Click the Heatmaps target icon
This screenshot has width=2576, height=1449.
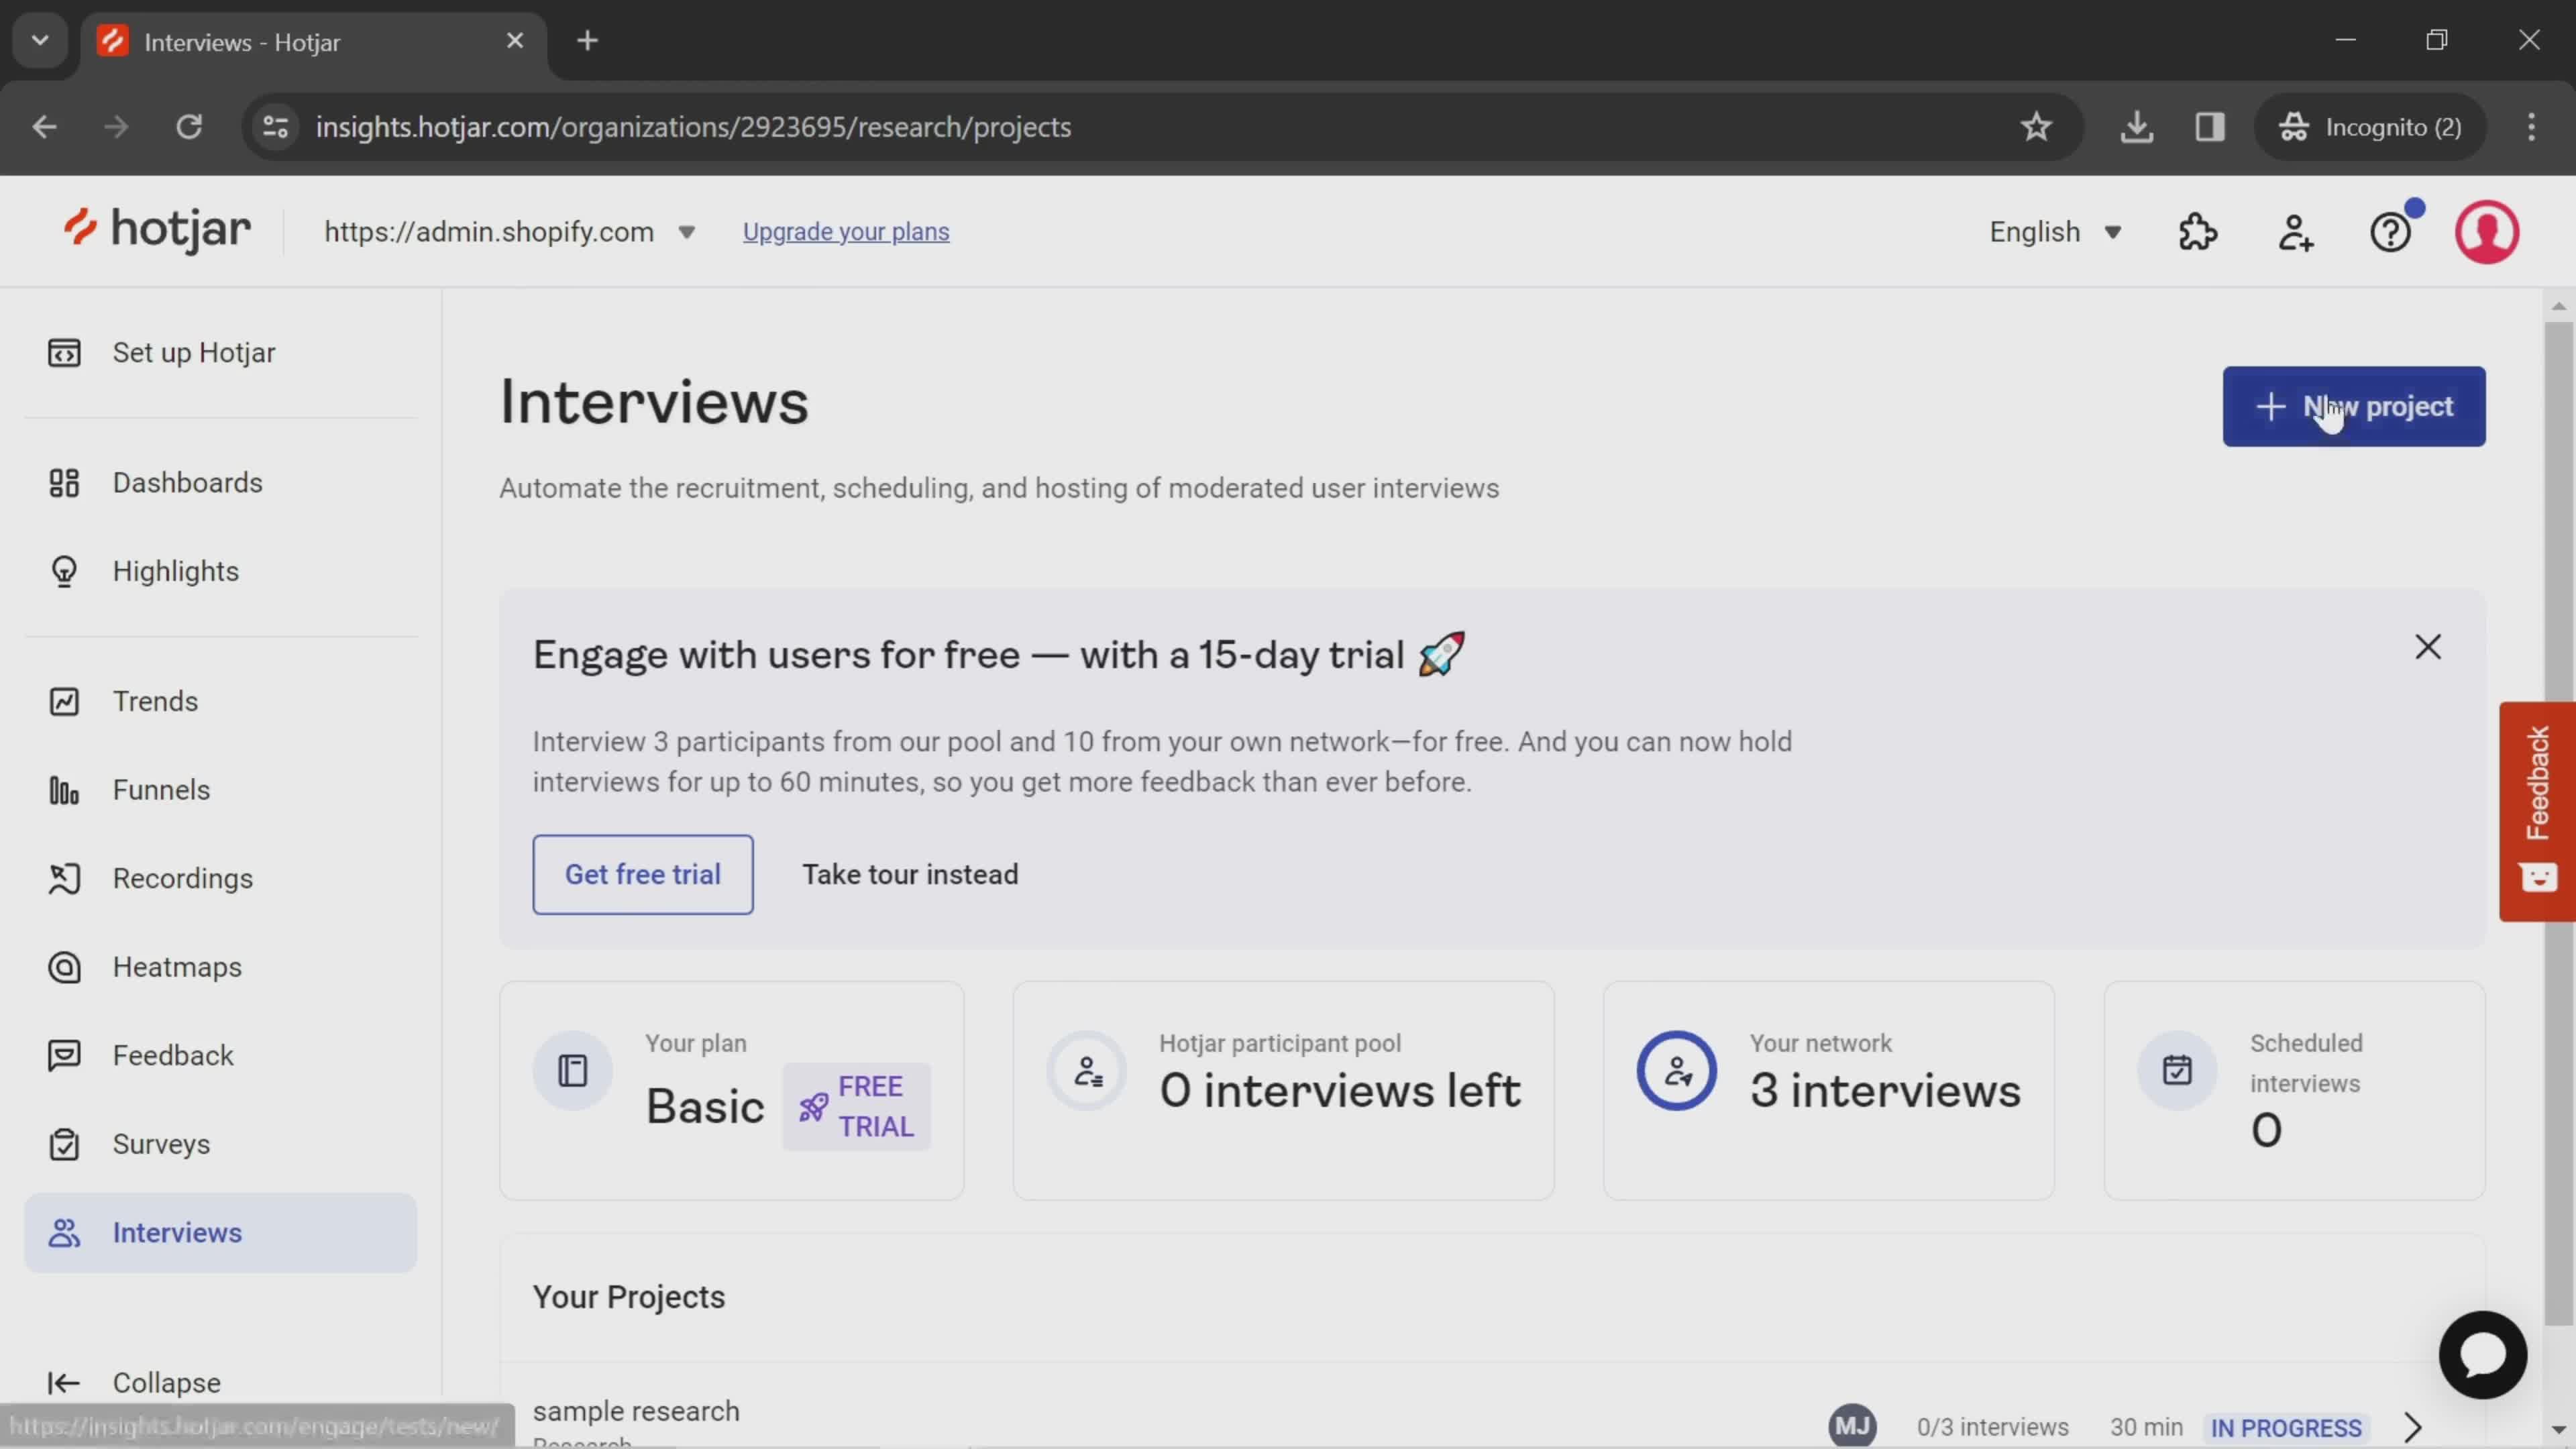click(64, 967)
